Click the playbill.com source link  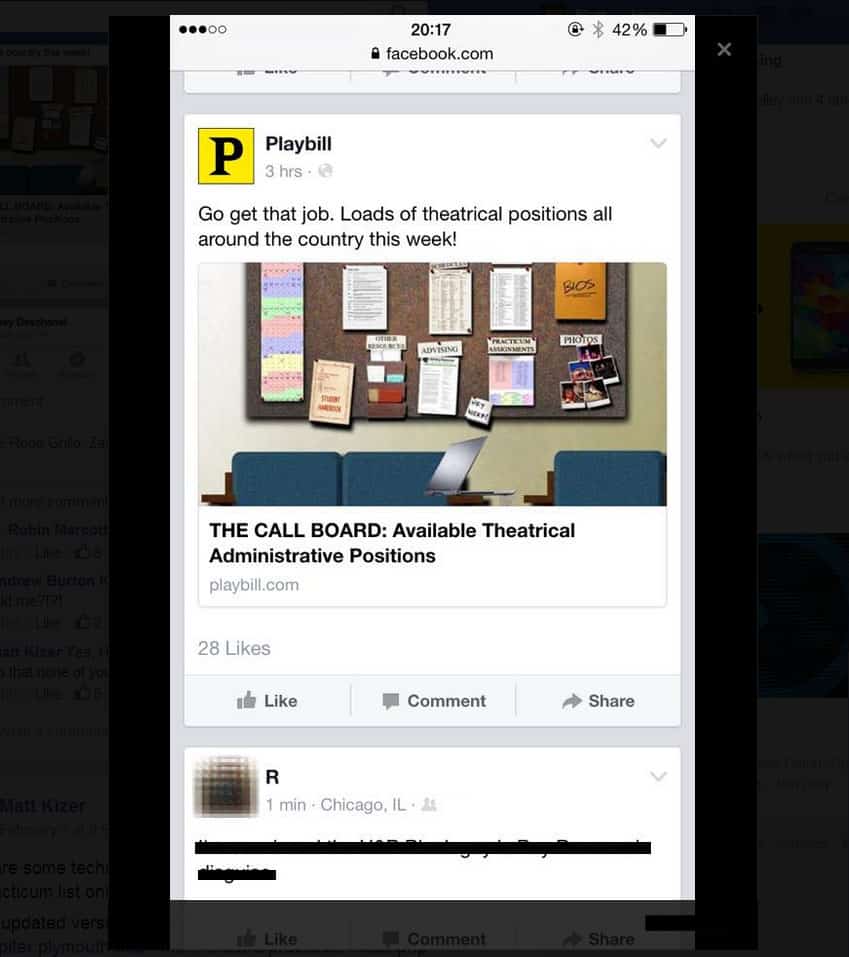tap(254, 585)
